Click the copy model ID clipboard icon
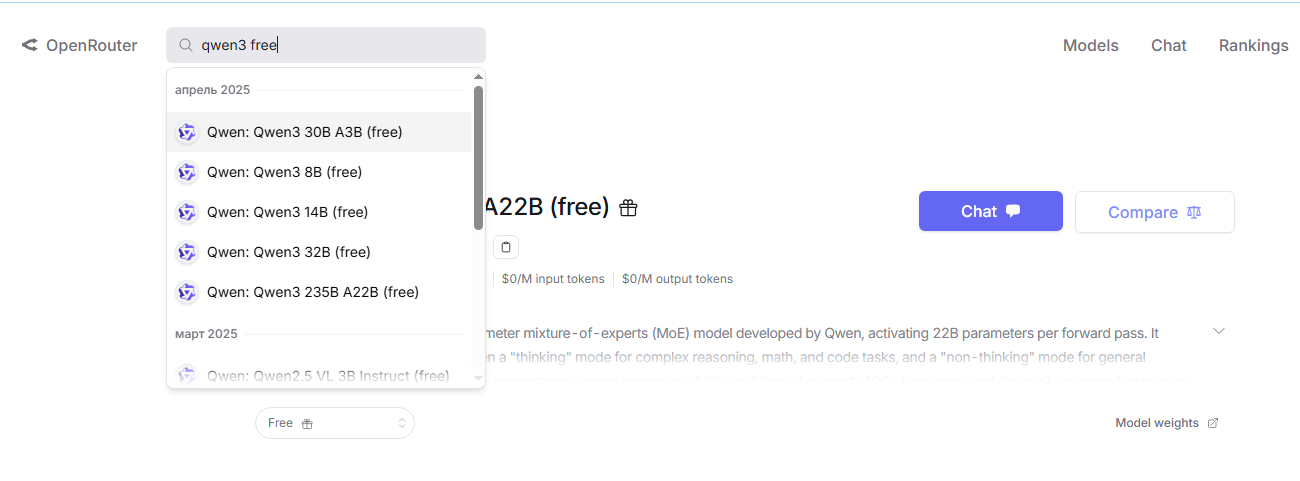1300x481 pixels. tap(506, 247)
